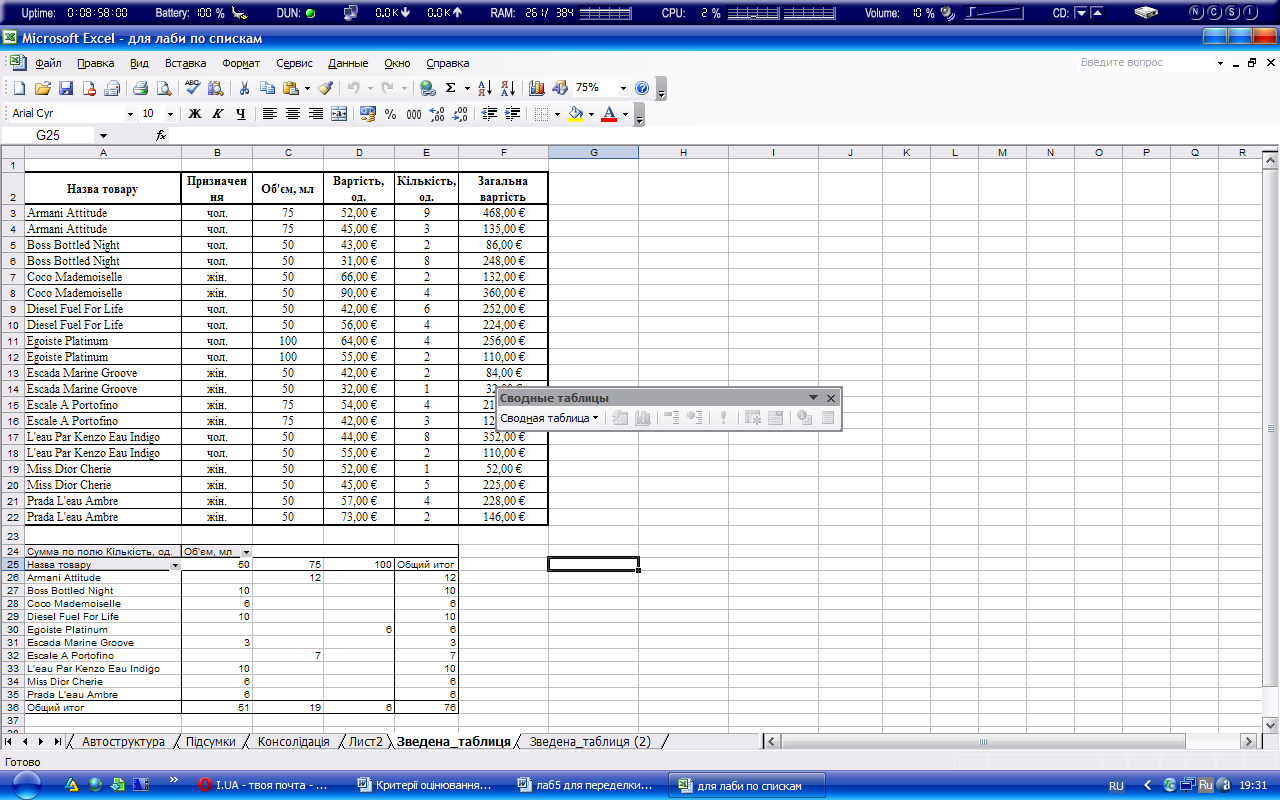Decrease cell indent
This screenshot has width=1280, height=800.
[x=489, y=114]
